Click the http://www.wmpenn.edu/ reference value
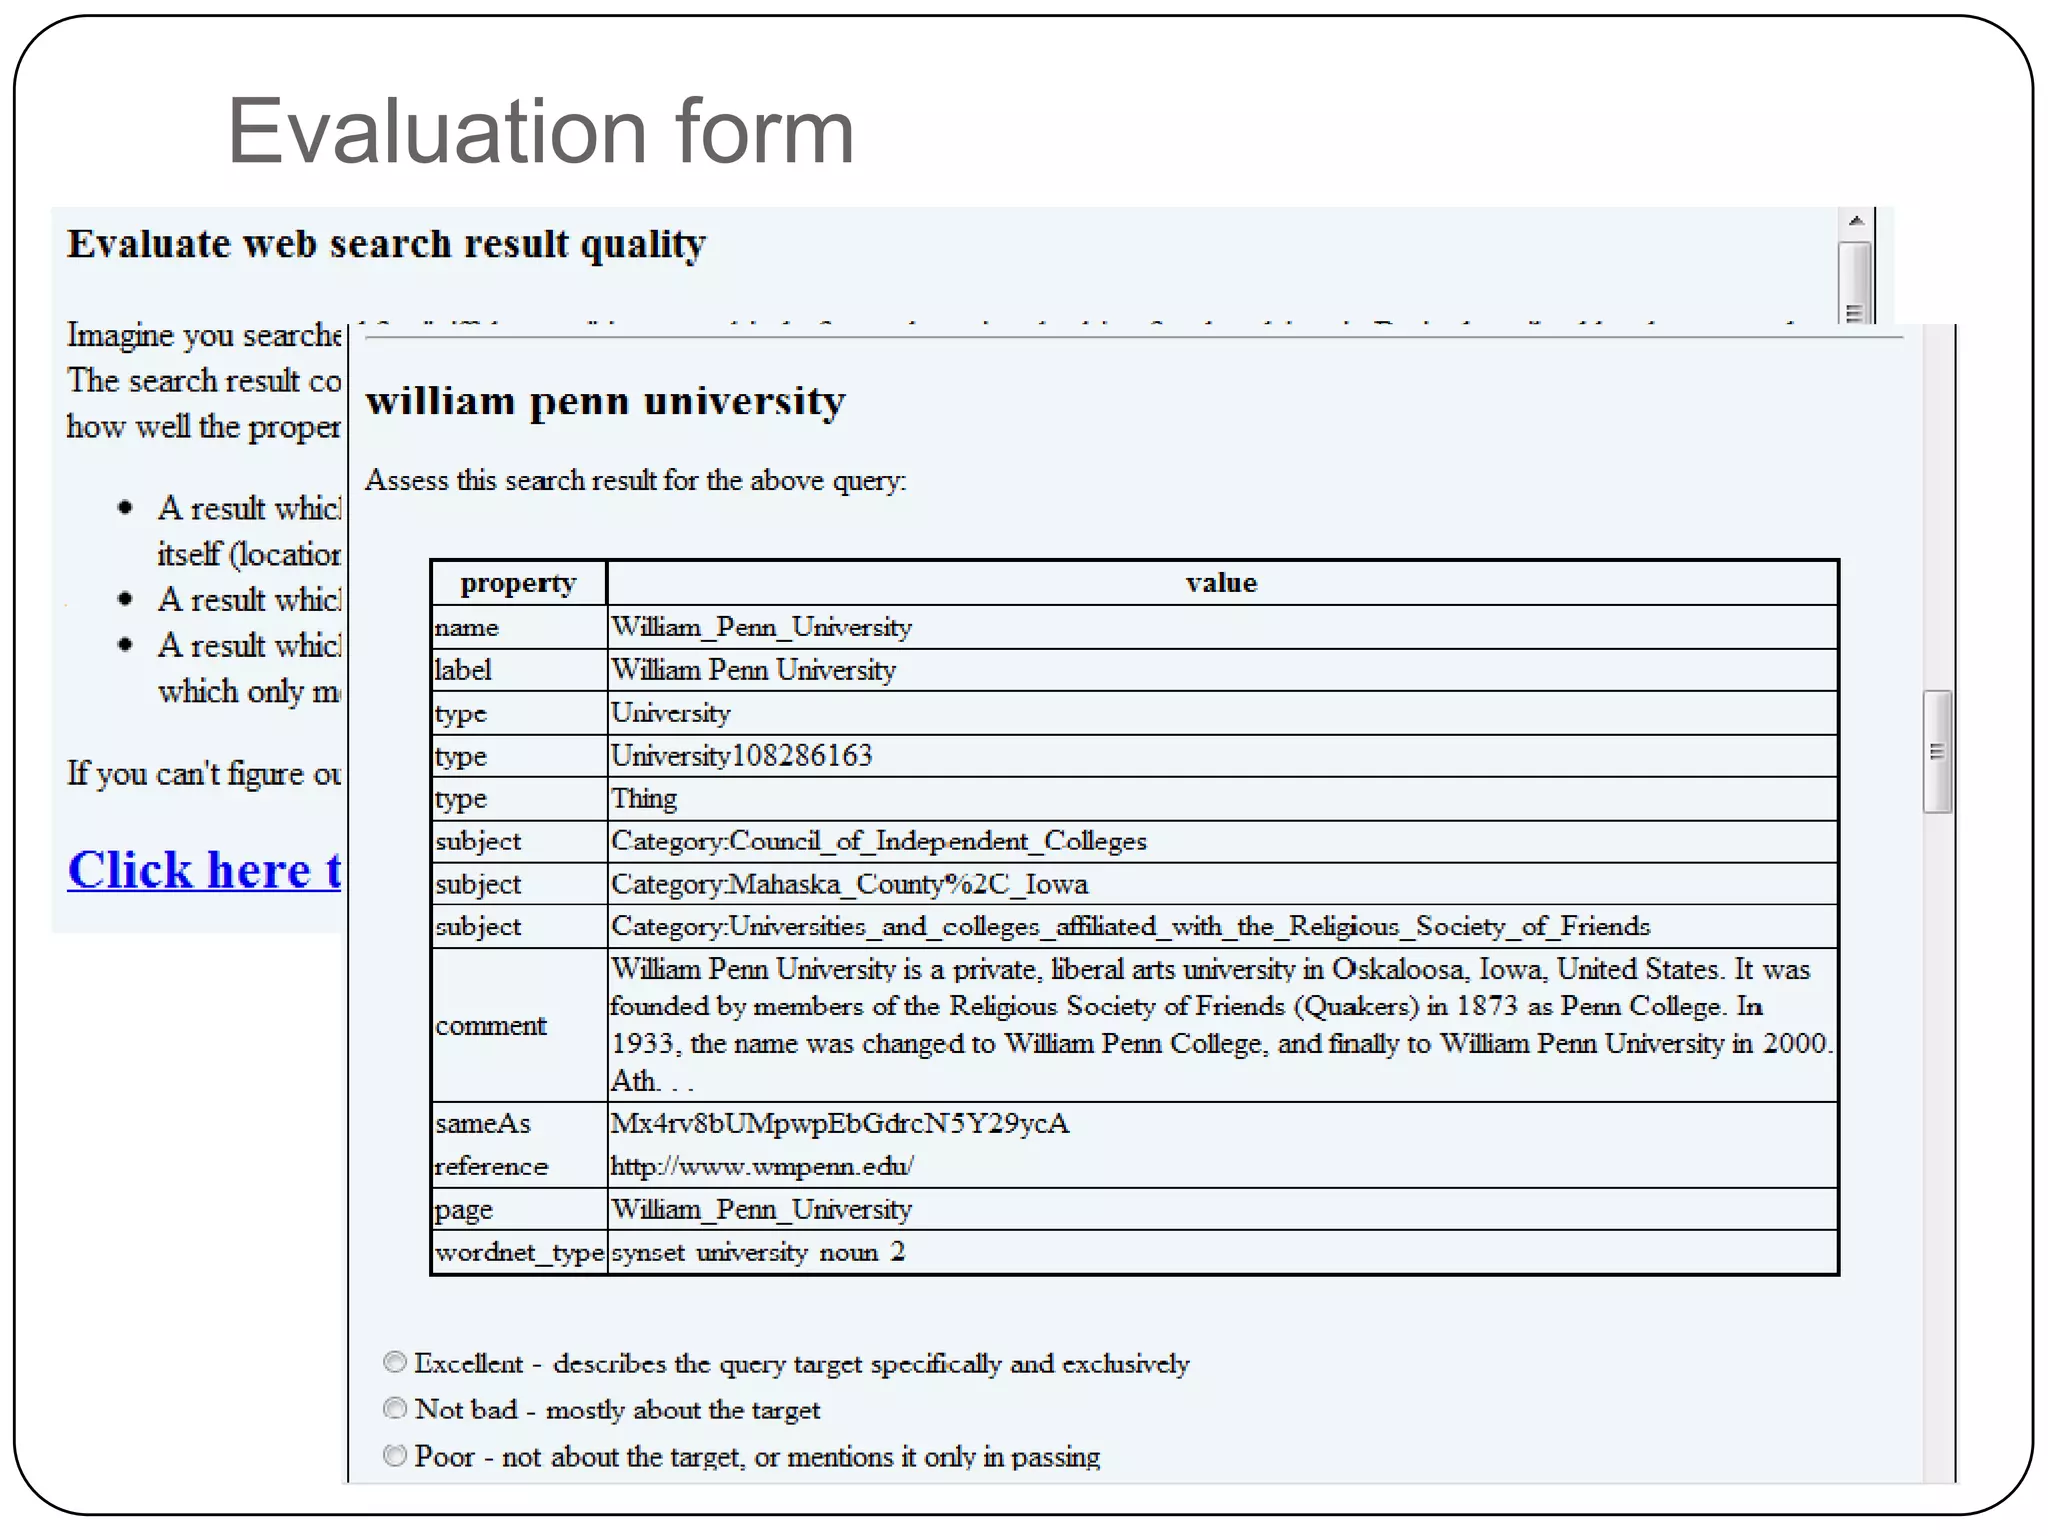 (762, 1166)
